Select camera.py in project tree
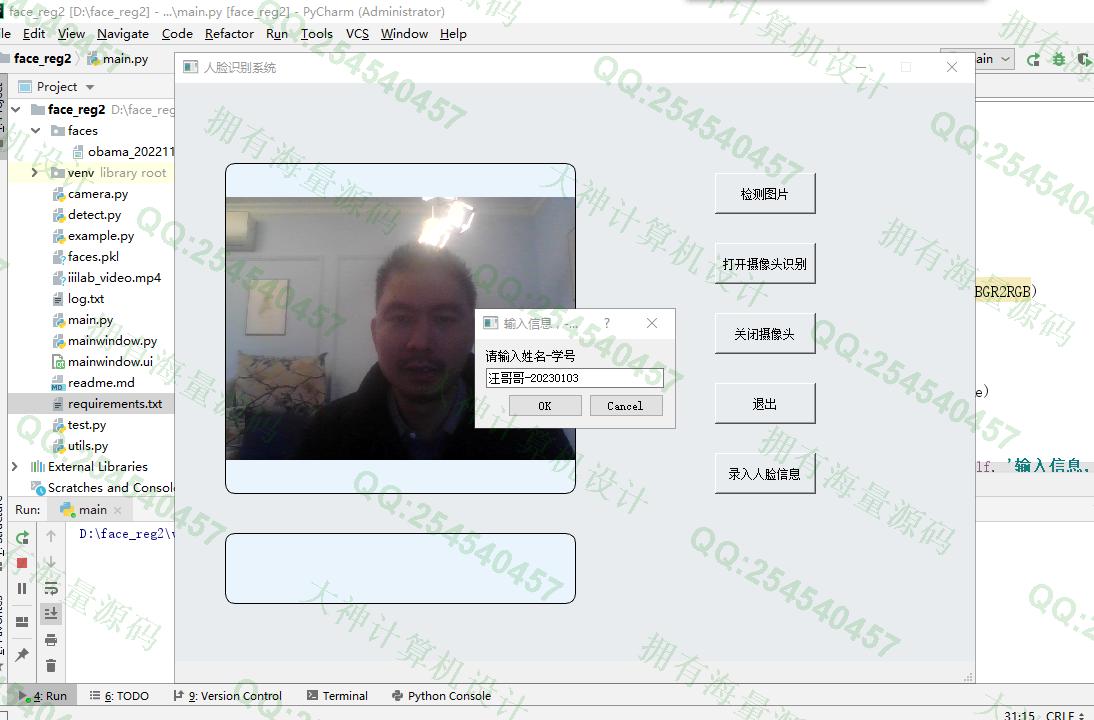This screenshot has height=720, width=1094. coord(91,194)
